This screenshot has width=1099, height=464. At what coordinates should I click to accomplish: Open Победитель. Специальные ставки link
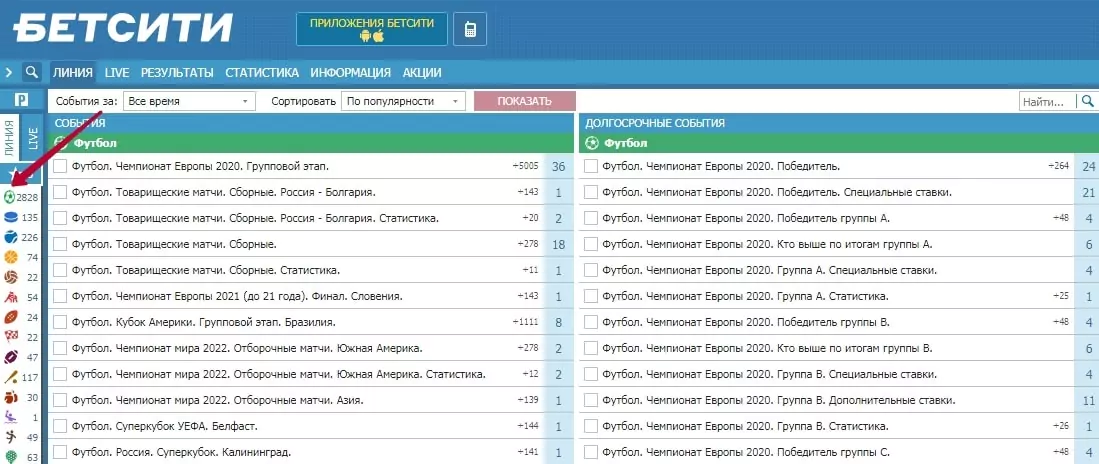point(777,192)
